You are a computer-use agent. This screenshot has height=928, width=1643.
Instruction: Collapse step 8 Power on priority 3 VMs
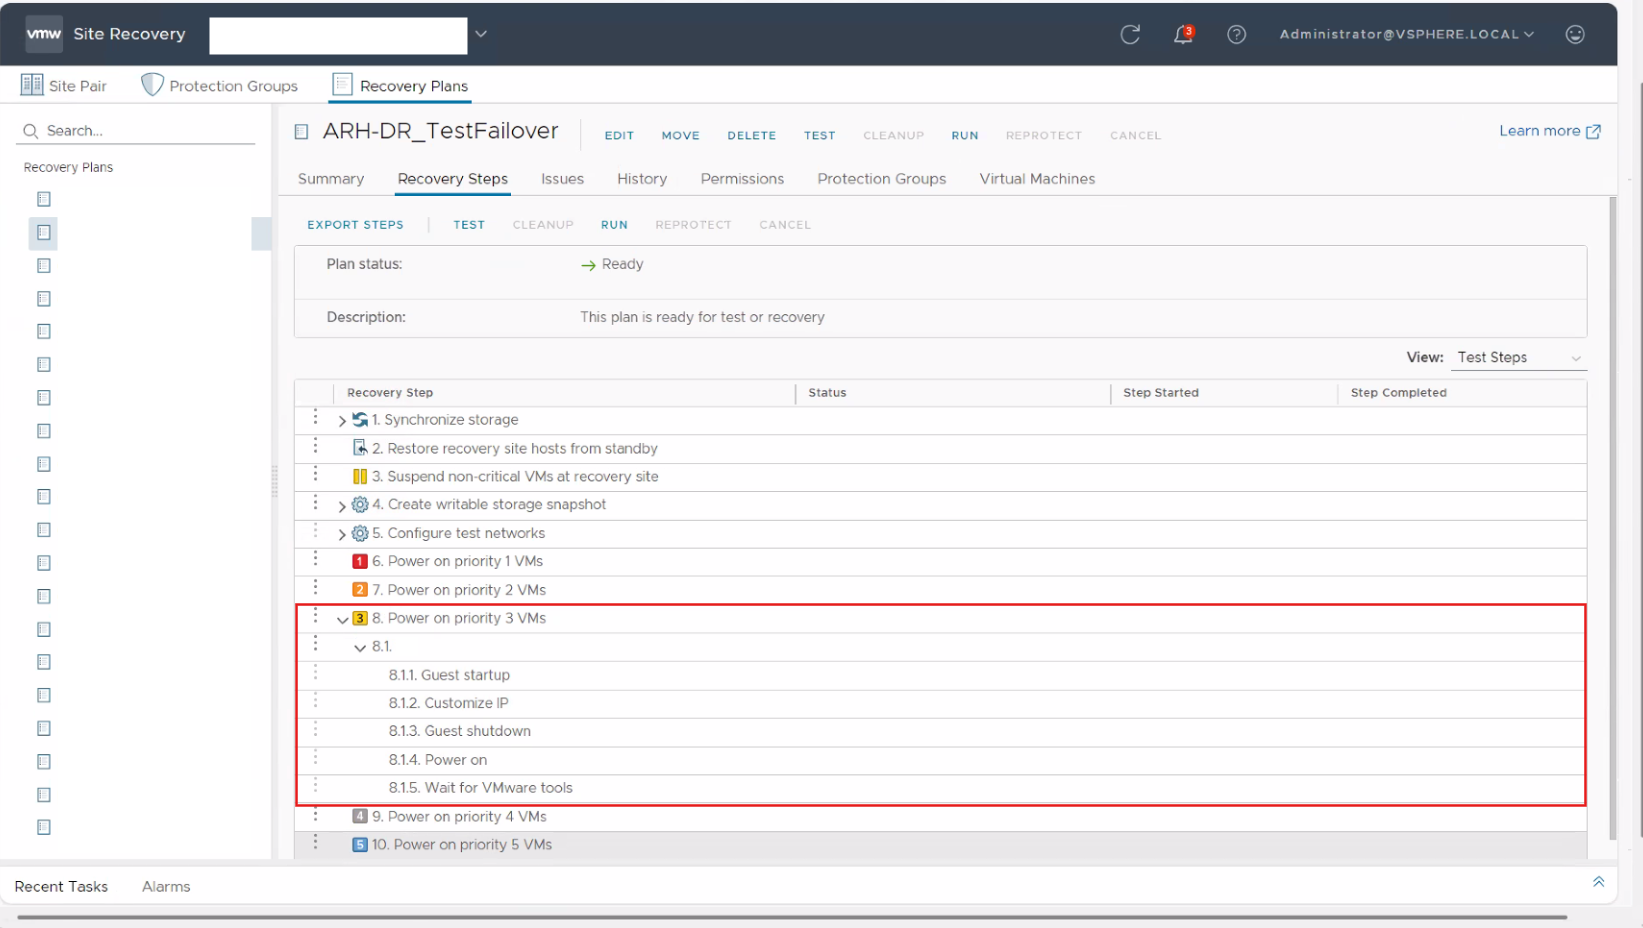tap(342, 620)
